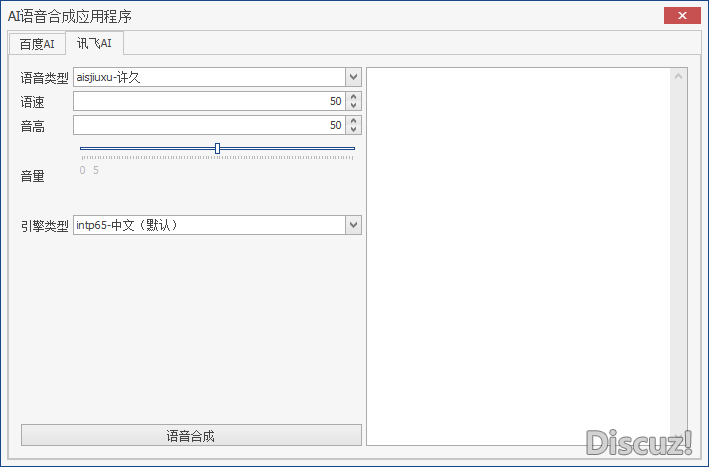The height and width of the screenshot is (467, 709).
Task: Increase 语速 value with up arrow
Action: click(354, 96)
